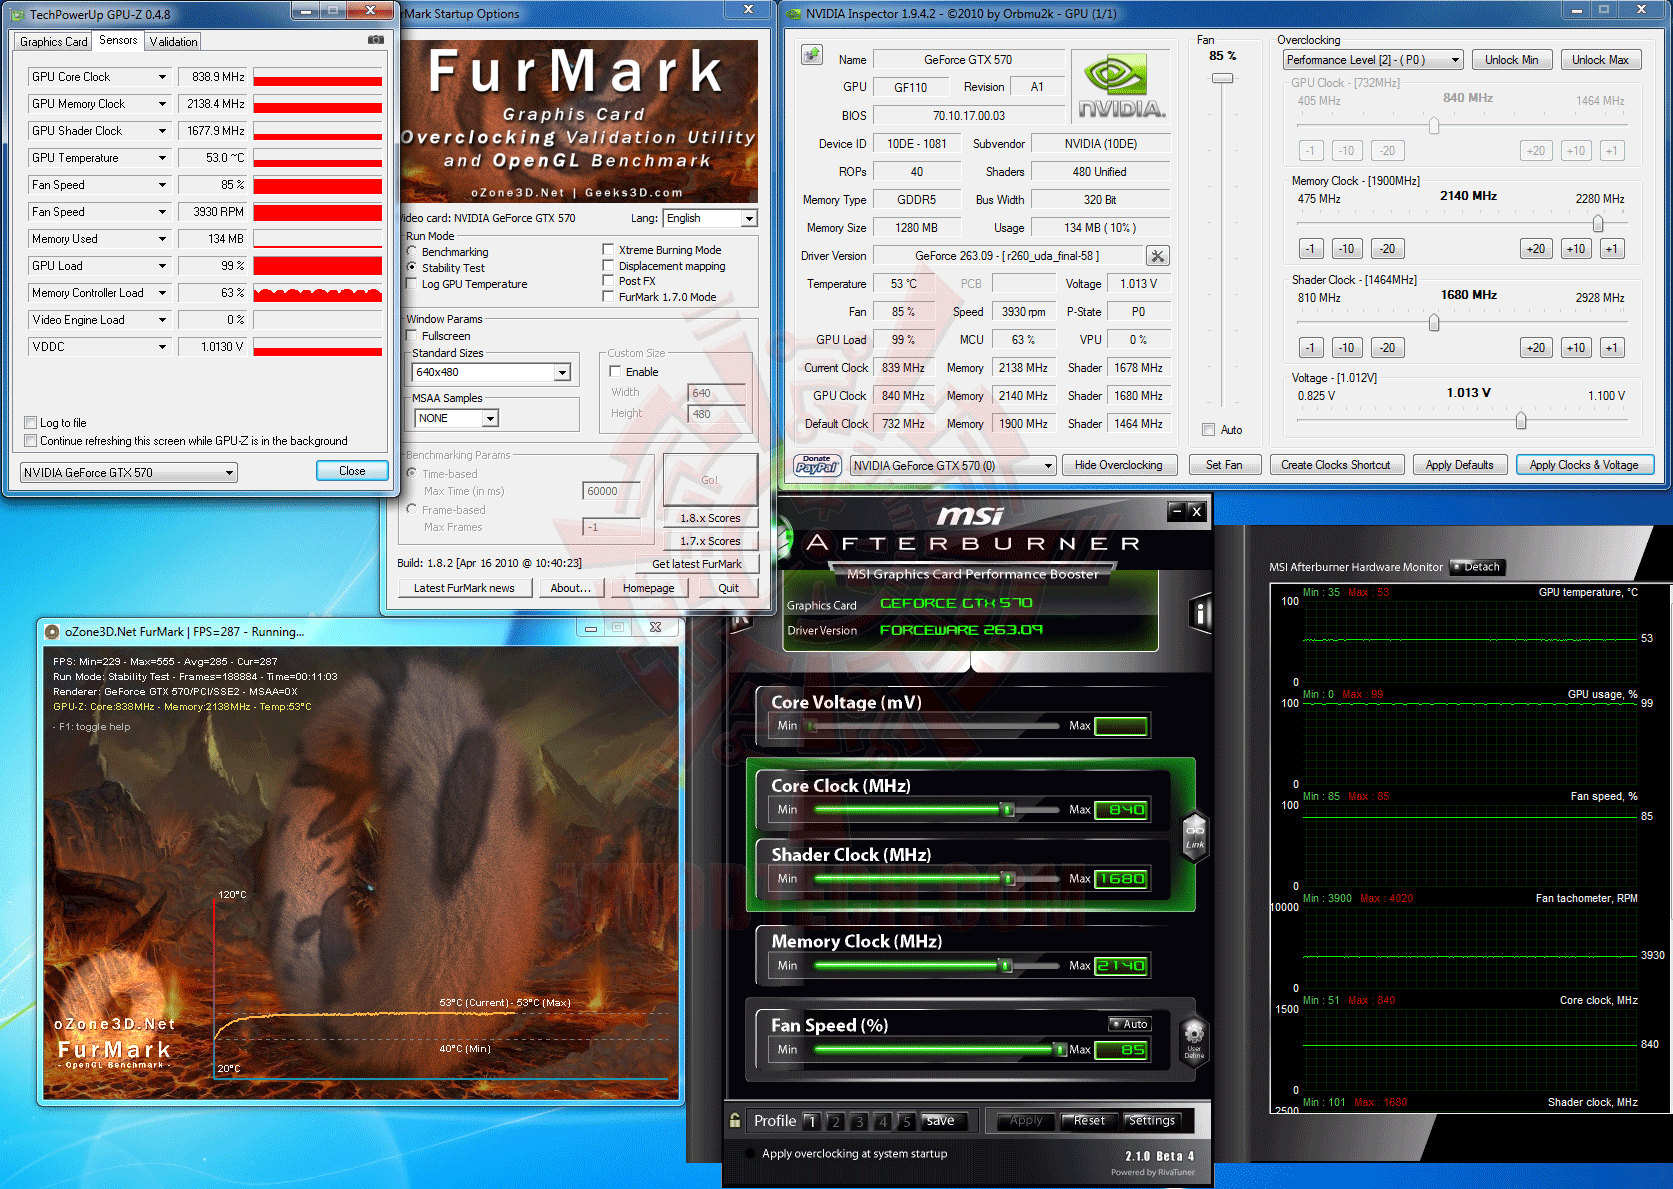Toggle Apply overclocking at system startup
The width and height of the screenshot is (1673, 1189).
750,1153
